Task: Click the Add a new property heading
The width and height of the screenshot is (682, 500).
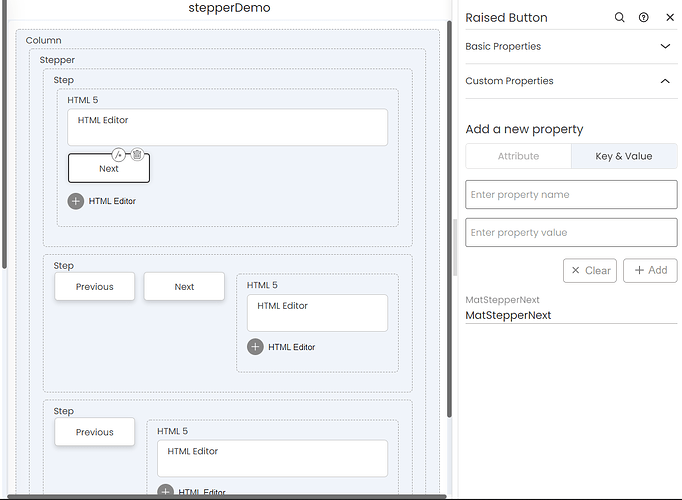Action: tap(524, 129)
